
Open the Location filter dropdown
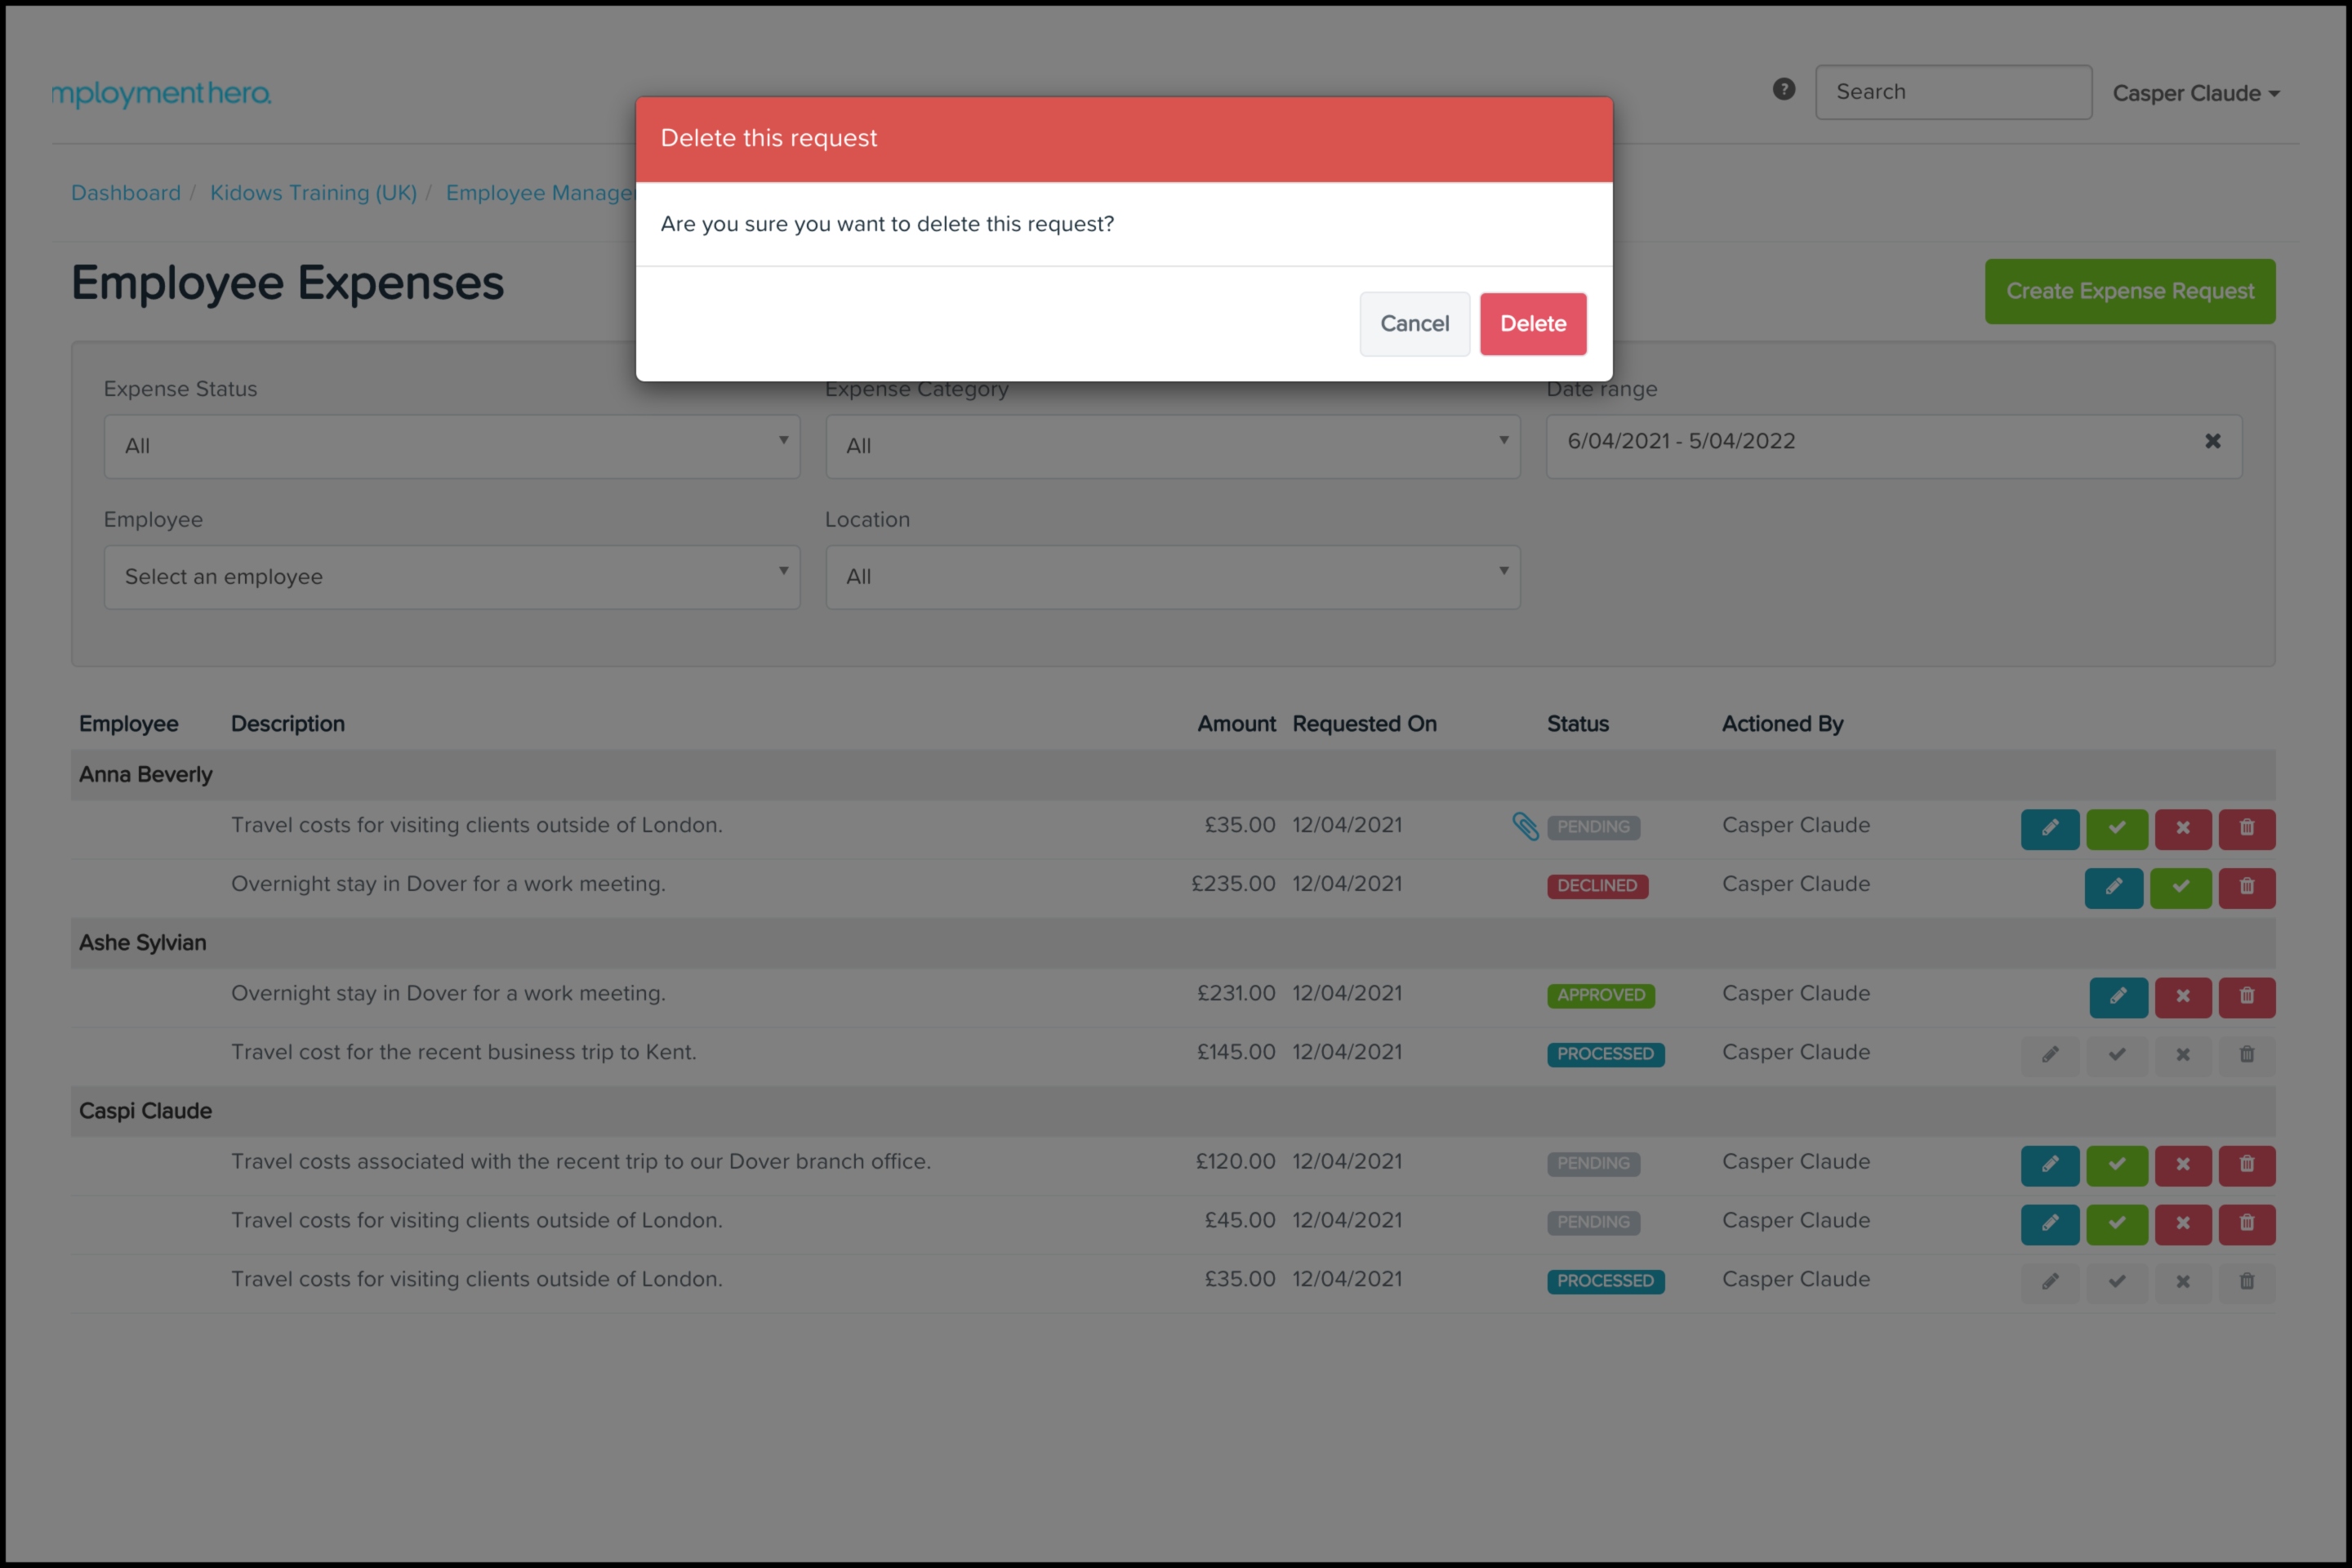tap(1172, 577)
